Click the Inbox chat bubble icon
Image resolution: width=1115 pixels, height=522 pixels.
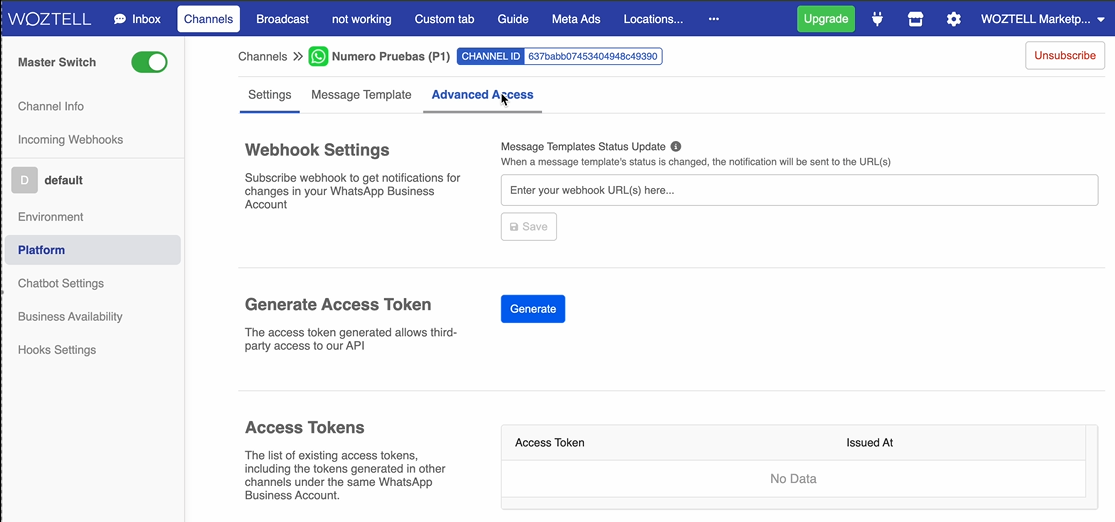pyautogui.click(x=120, y=19)
